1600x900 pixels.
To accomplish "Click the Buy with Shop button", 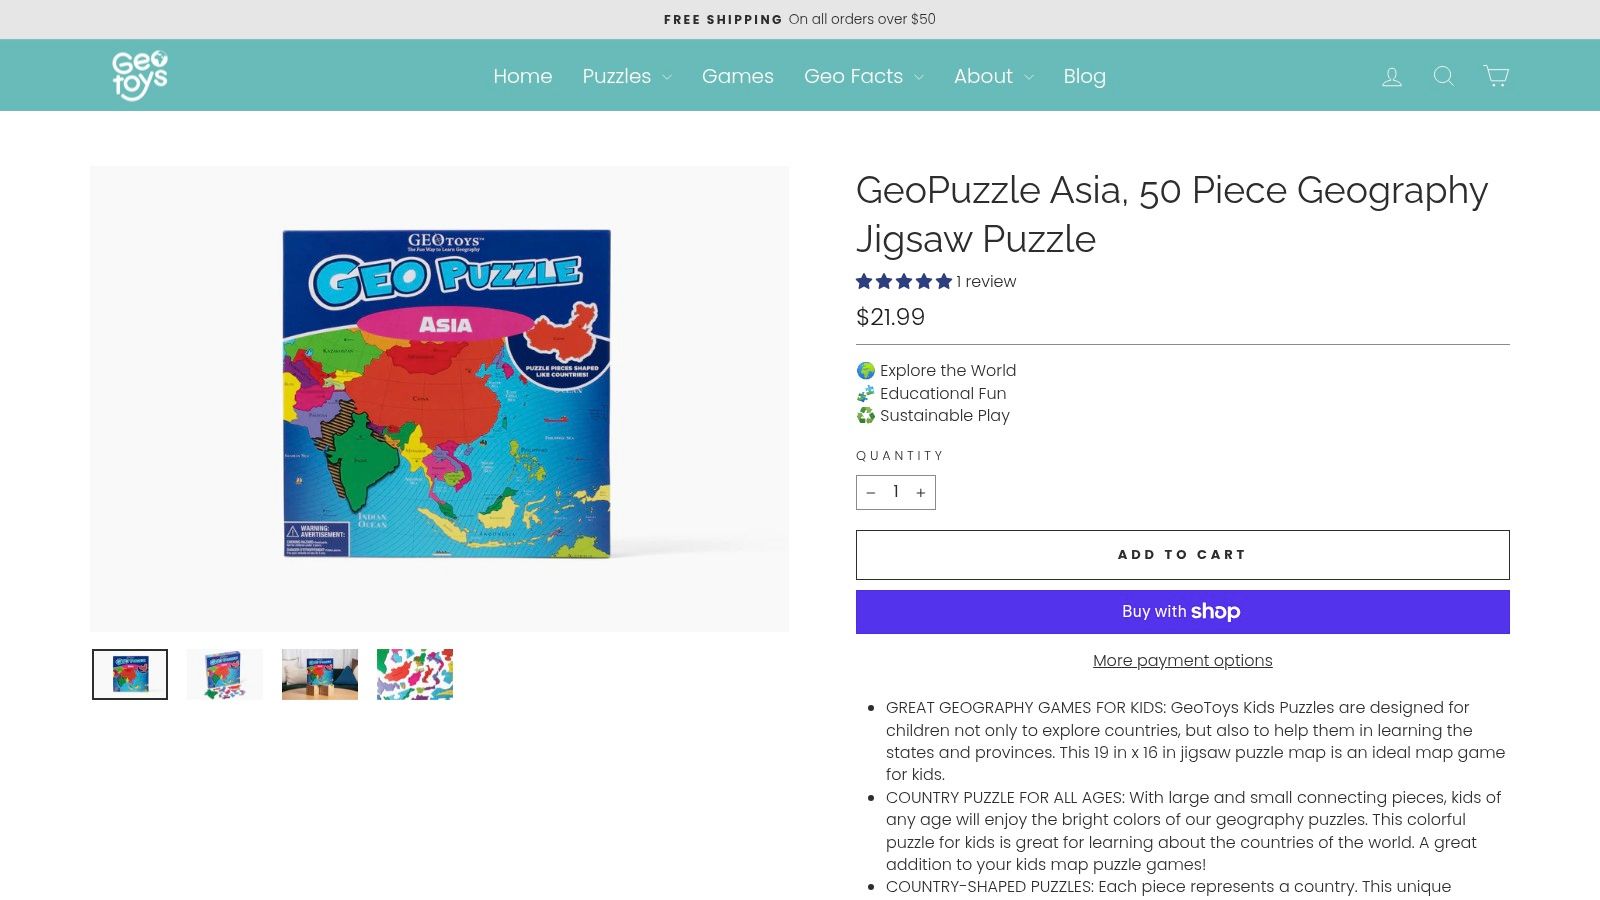I will [x=1182, y=611].
